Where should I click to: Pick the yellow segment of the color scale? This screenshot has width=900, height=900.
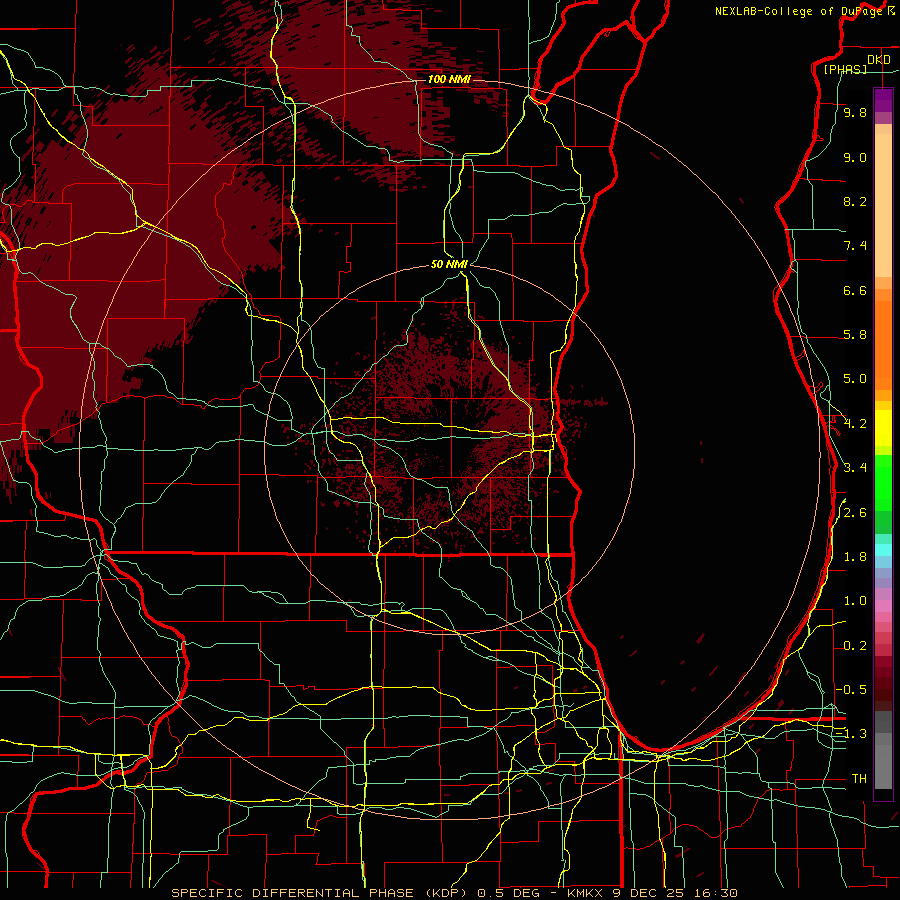click(x=883, y=428)
